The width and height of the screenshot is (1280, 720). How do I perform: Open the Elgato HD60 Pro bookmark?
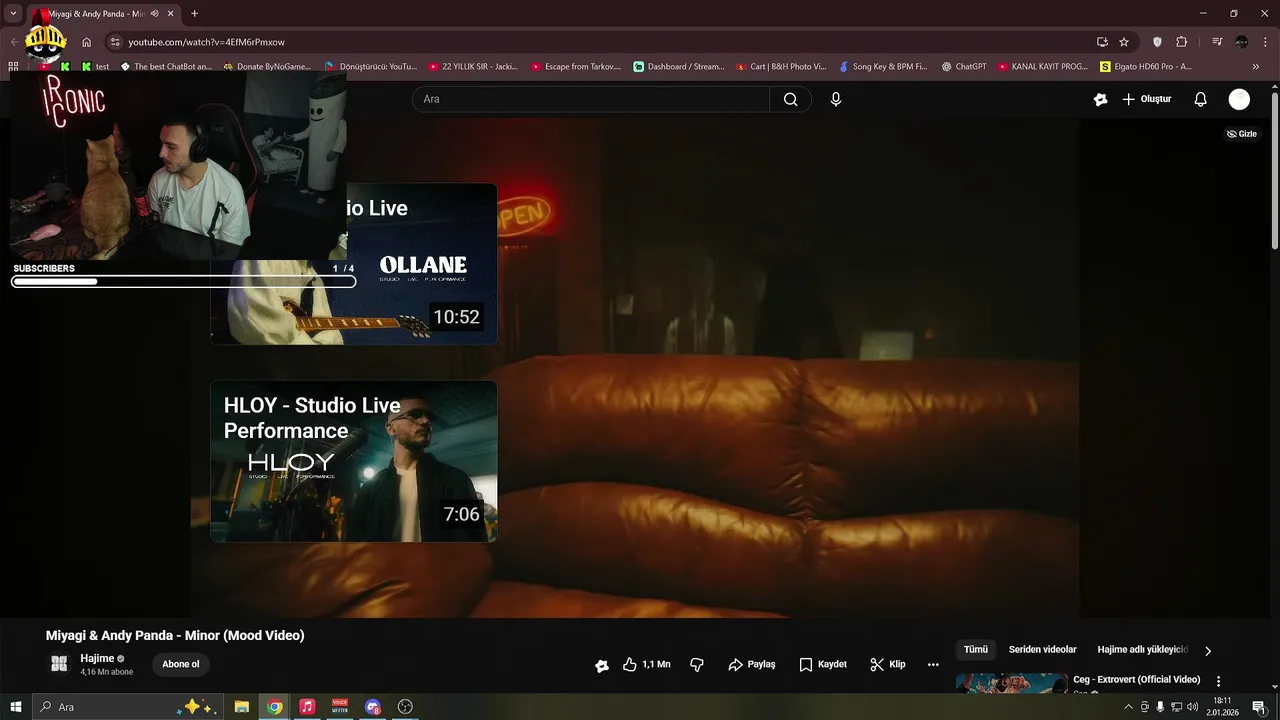tap(1147, 67)
